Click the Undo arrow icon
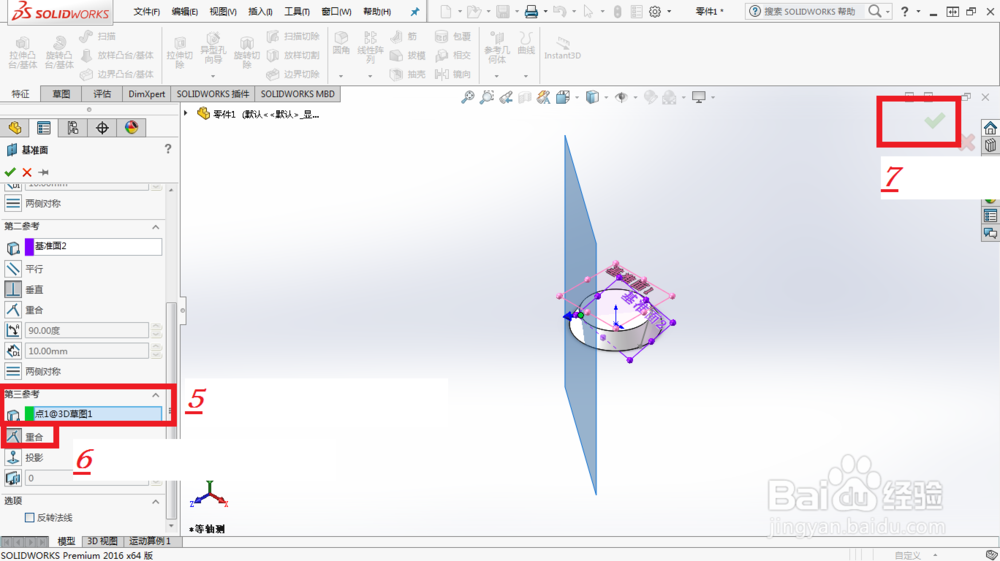Image resolution: width=1000 pixels, height=561 pixels. pos(559,11)
